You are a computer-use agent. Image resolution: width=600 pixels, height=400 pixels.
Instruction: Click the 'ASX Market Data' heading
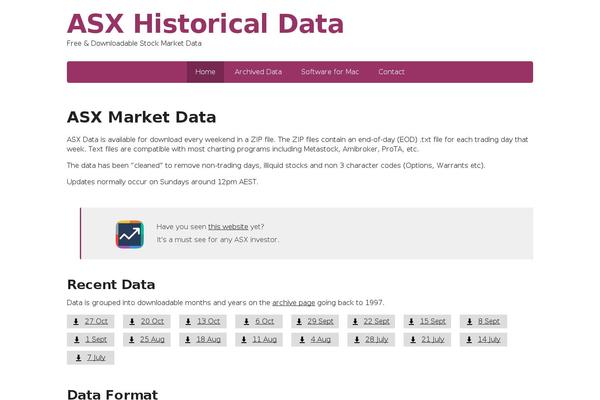point(142,117)
